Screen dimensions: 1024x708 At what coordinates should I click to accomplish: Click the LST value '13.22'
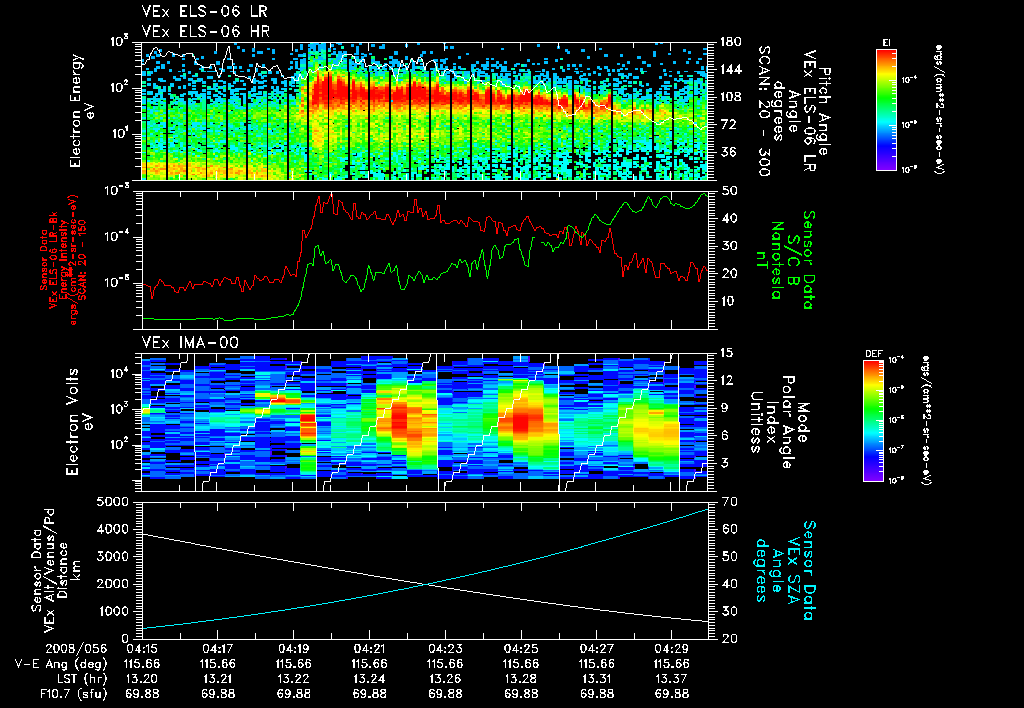coord(293,679)
